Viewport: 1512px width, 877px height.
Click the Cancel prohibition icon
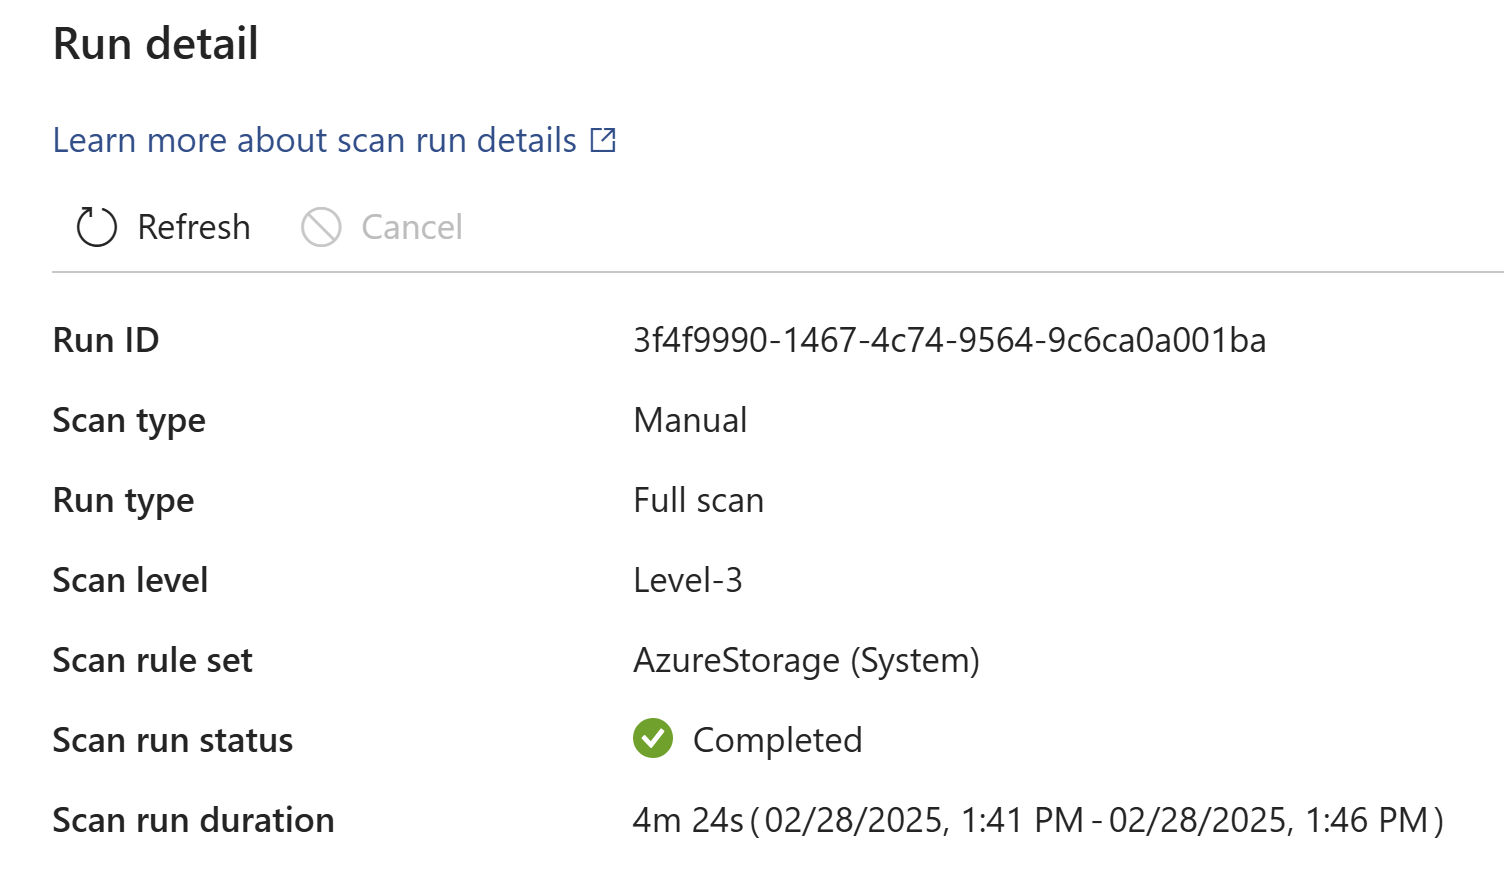[x=320, y=227]
